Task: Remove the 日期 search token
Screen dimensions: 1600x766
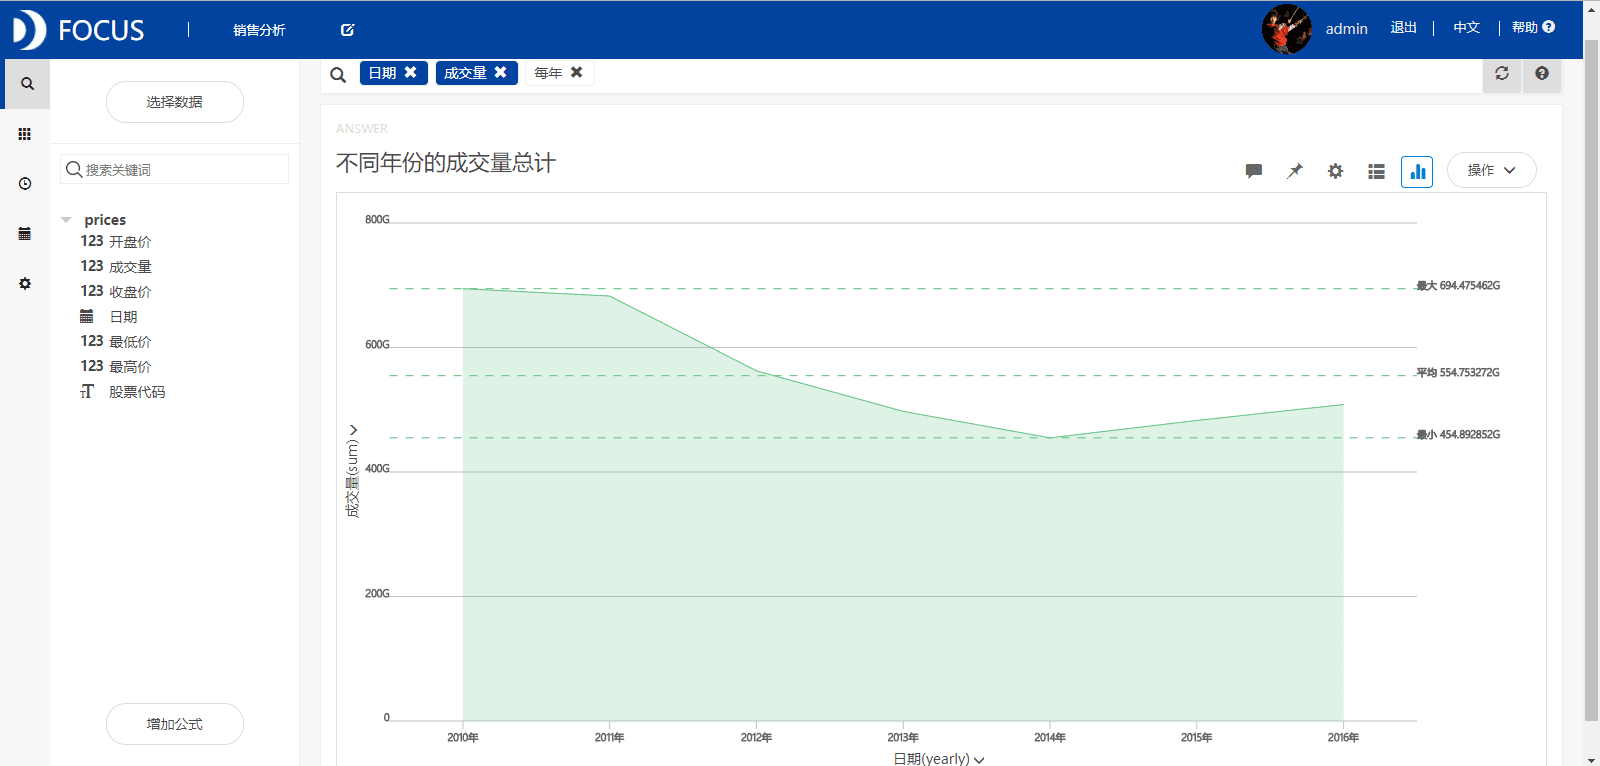Action: coord(410,72)
